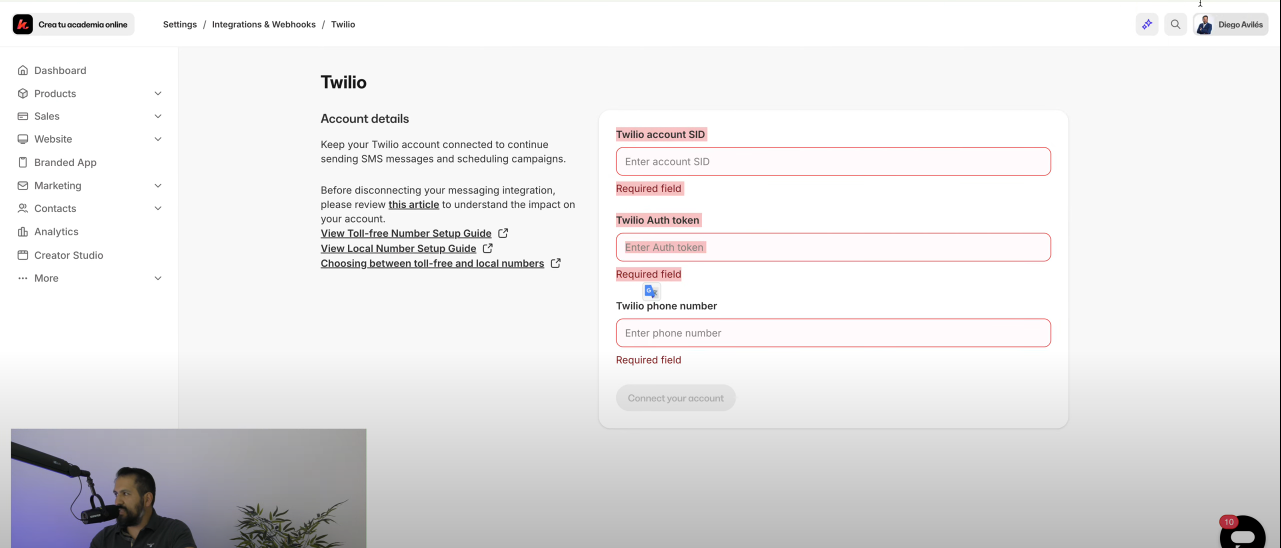Click the Account details heading

click(365, 118)
